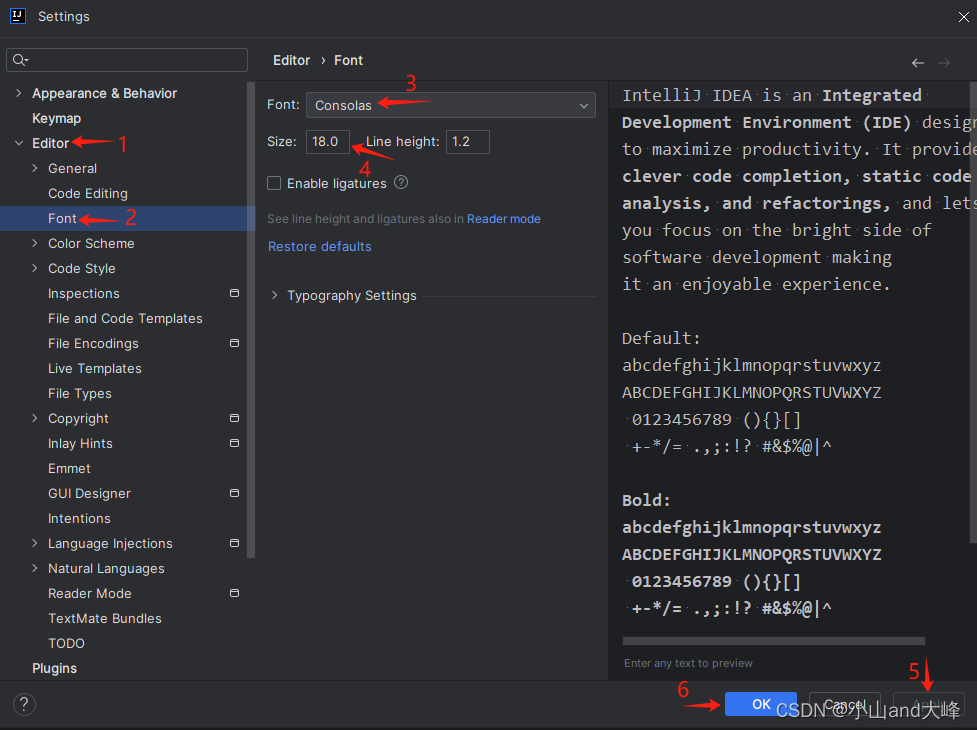This screenshot has width=977, height=730.
Task: Click Editor in the breadcrumb
Action: pyautogui.click(x=291, y=60)
